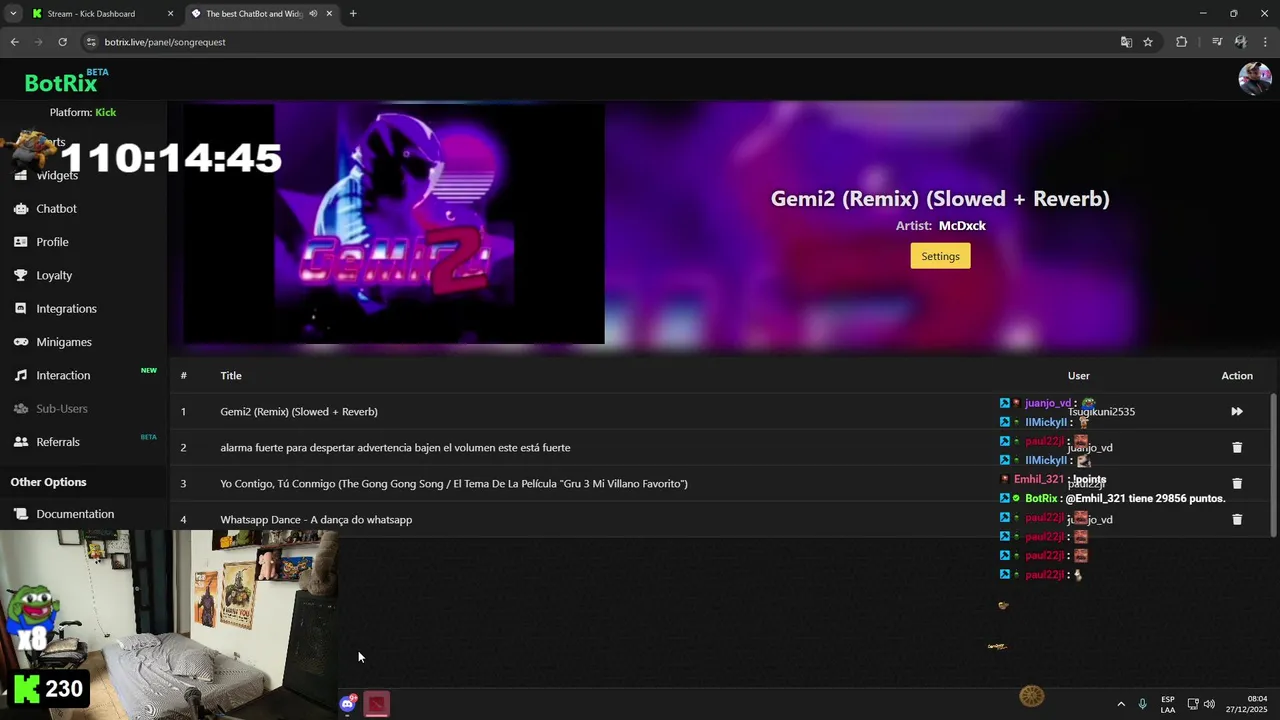The width and height of the screenshot is (1280, 720).
Task: Click the Sub-Users group icon
Action: click(x=20, y=409)
